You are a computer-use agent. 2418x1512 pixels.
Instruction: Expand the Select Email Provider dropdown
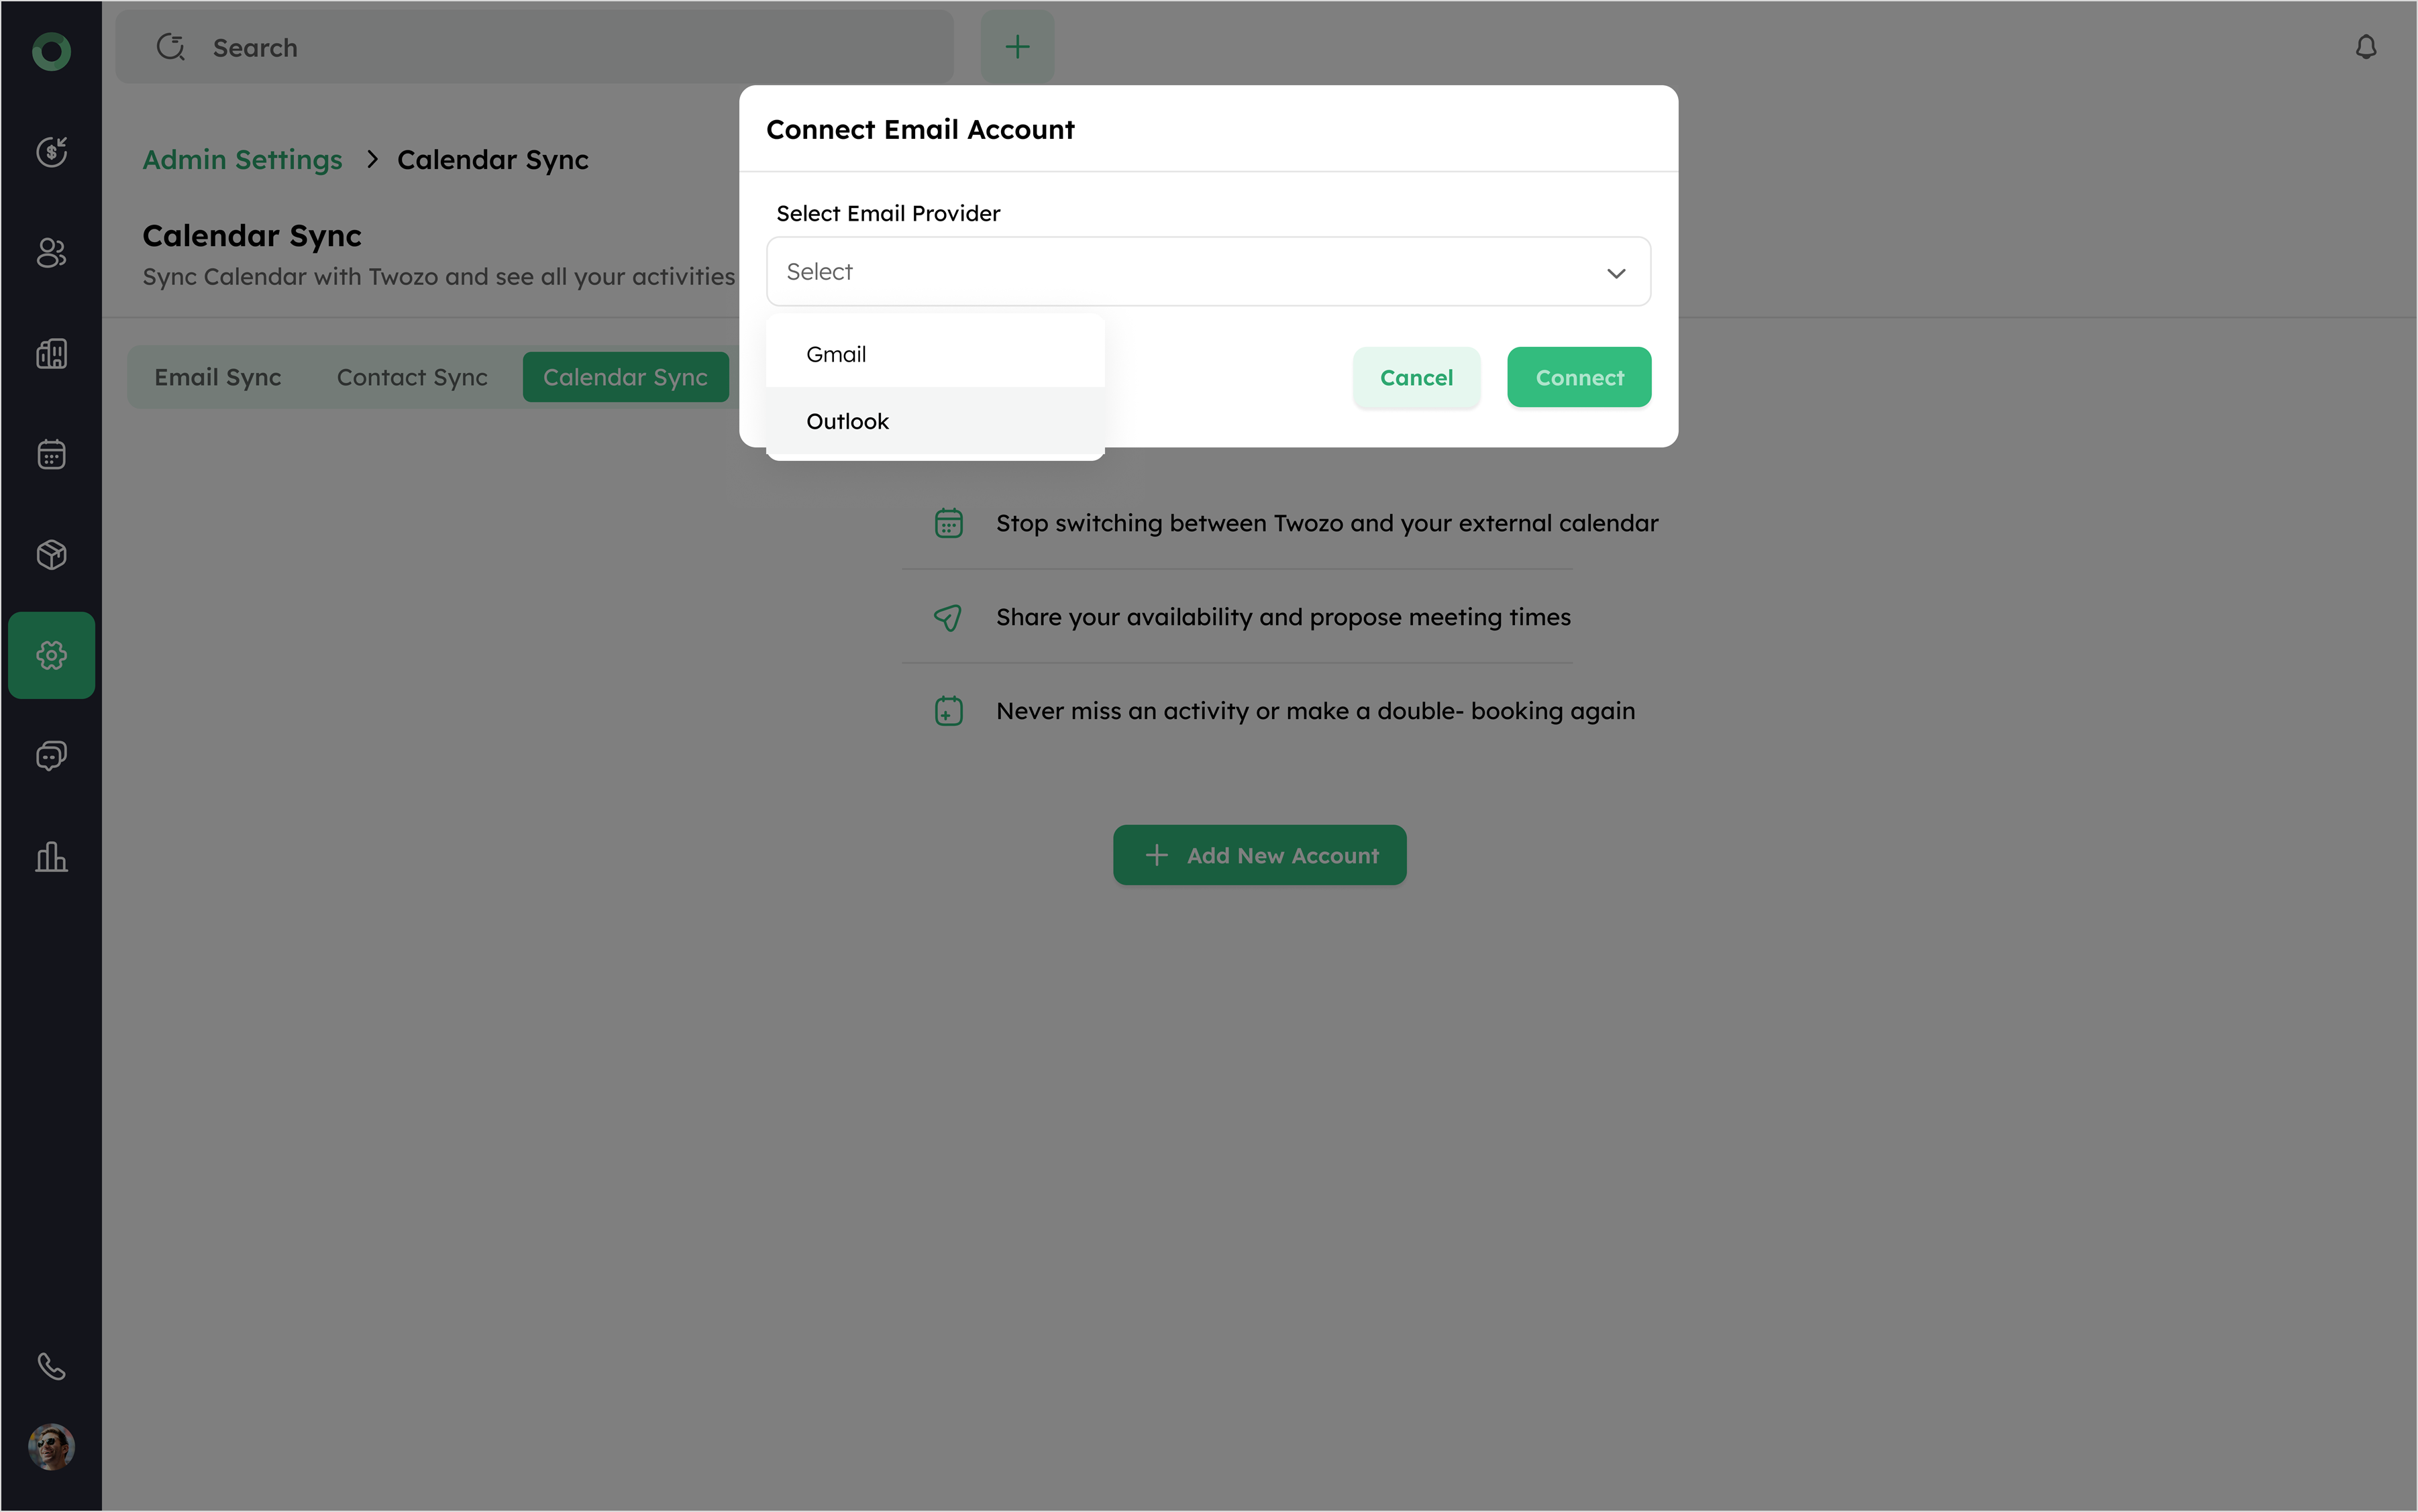(x=1208, y=272)
